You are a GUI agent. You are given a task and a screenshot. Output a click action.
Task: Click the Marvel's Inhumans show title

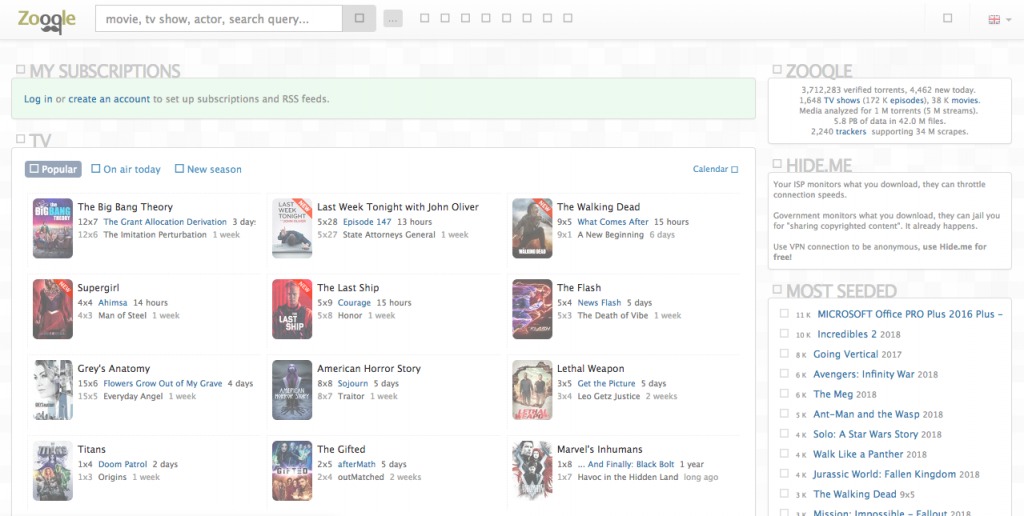[600, 450]
